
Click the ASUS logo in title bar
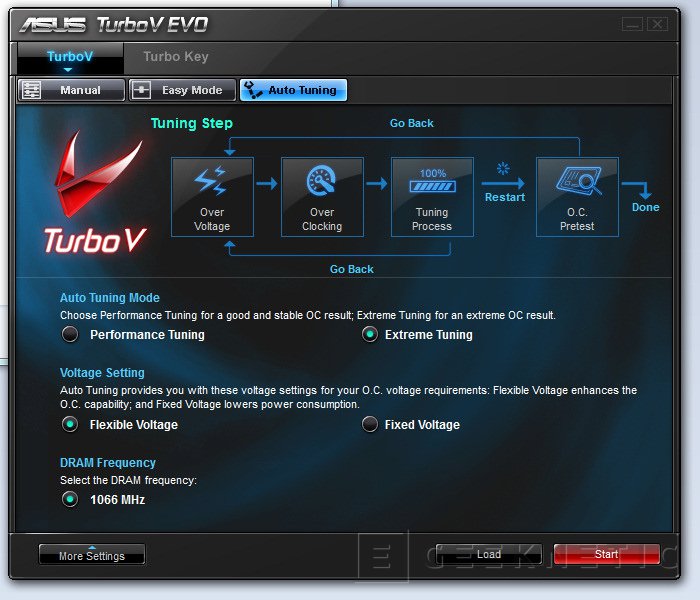pos(53,25)
